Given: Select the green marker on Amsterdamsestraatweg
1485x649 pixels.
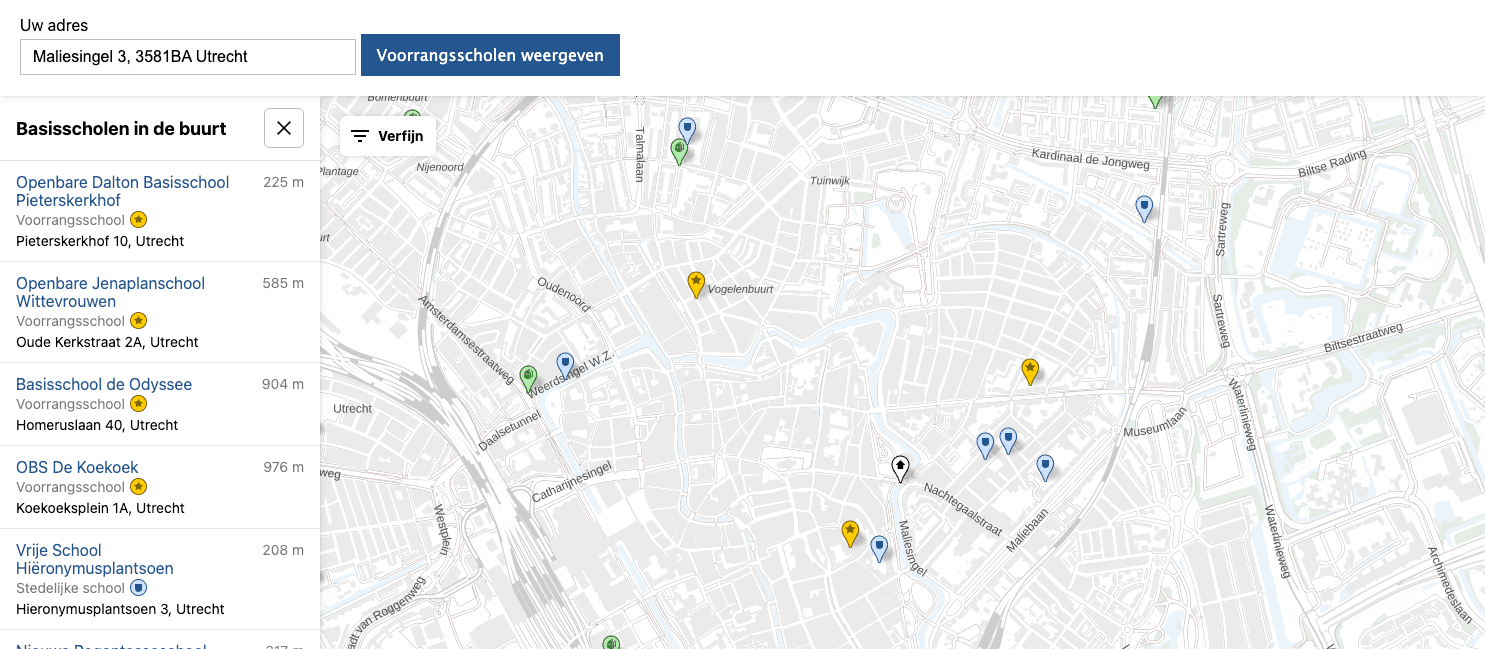Looking at the screenshot, I should click(x=529, y=379).
